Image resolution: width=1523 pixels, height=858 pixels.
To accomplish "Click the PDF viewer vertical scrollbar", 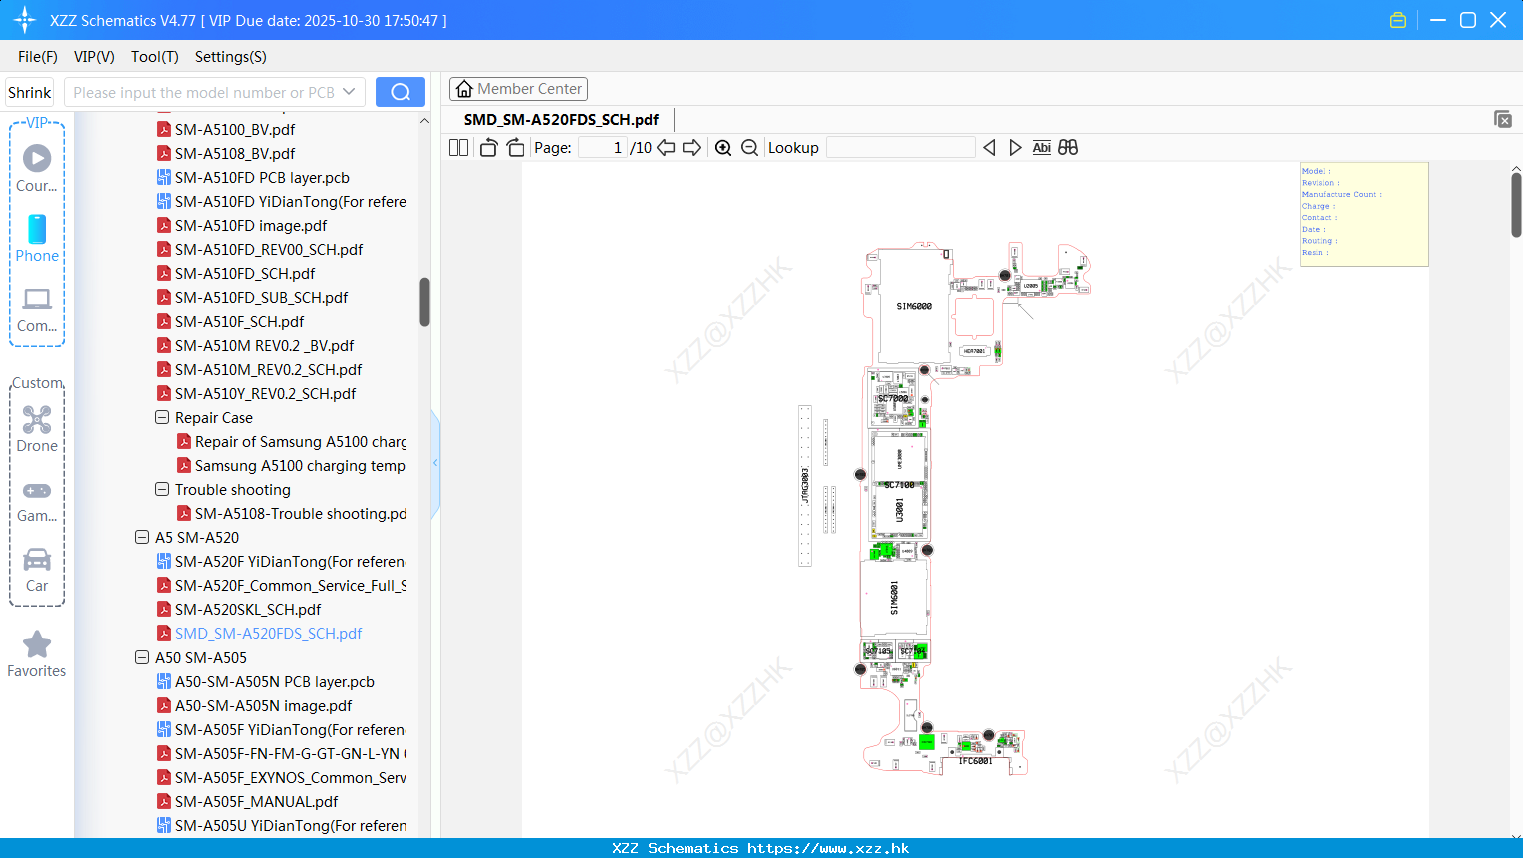I will [x=1516, y=205].
